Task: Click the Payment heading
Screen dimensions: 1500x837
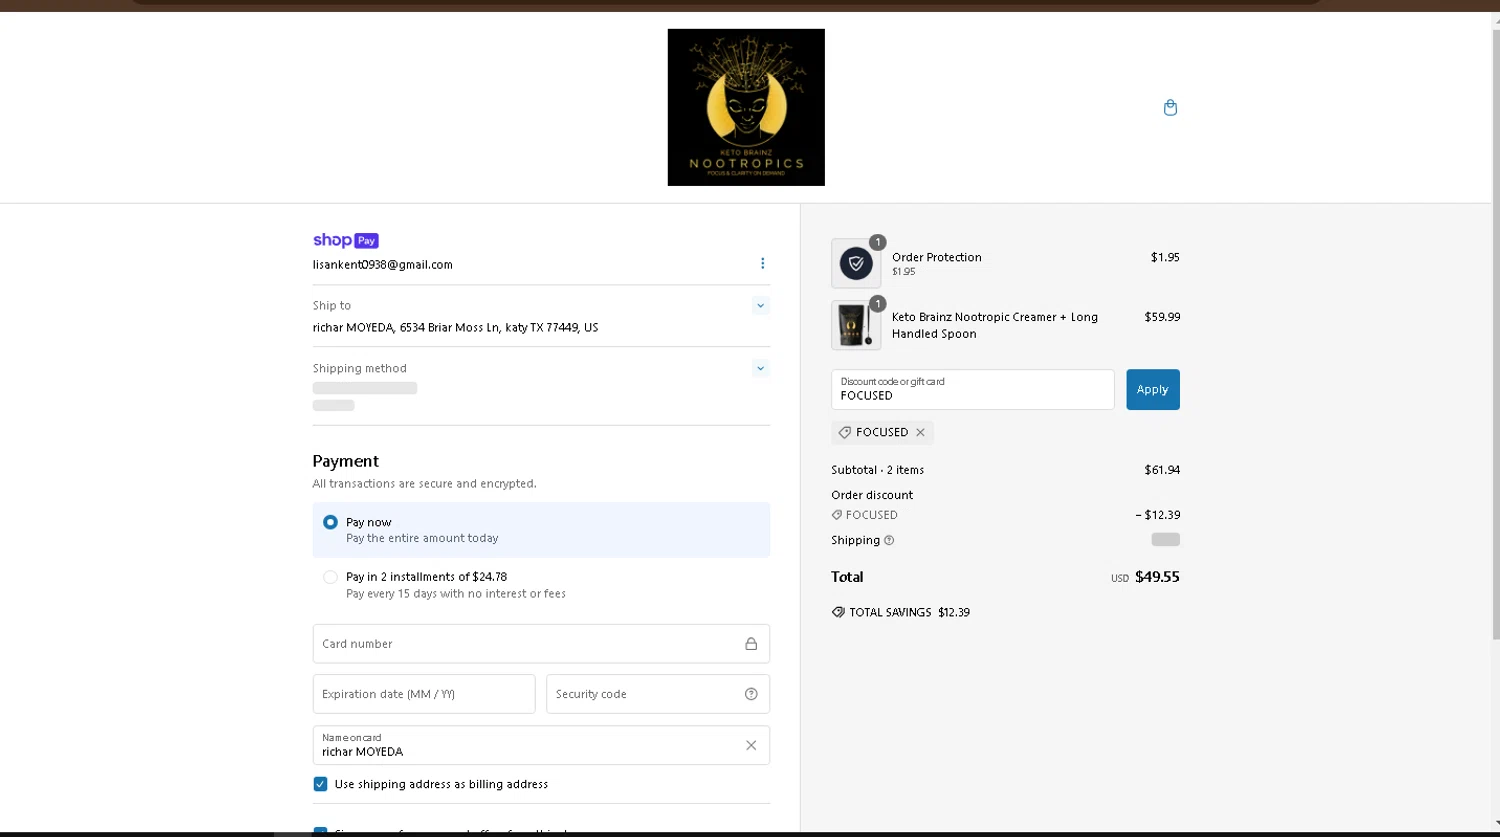Action: 346,461
